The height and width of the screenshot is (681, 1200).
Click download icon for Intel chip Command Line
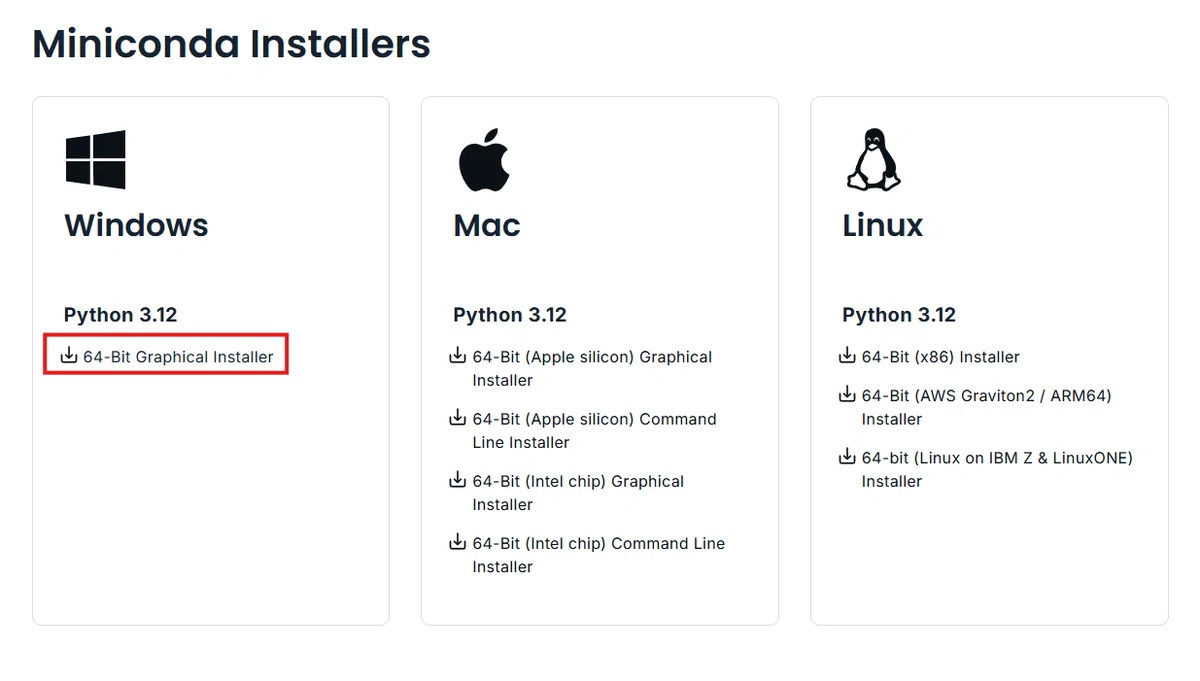click(457, 542)
